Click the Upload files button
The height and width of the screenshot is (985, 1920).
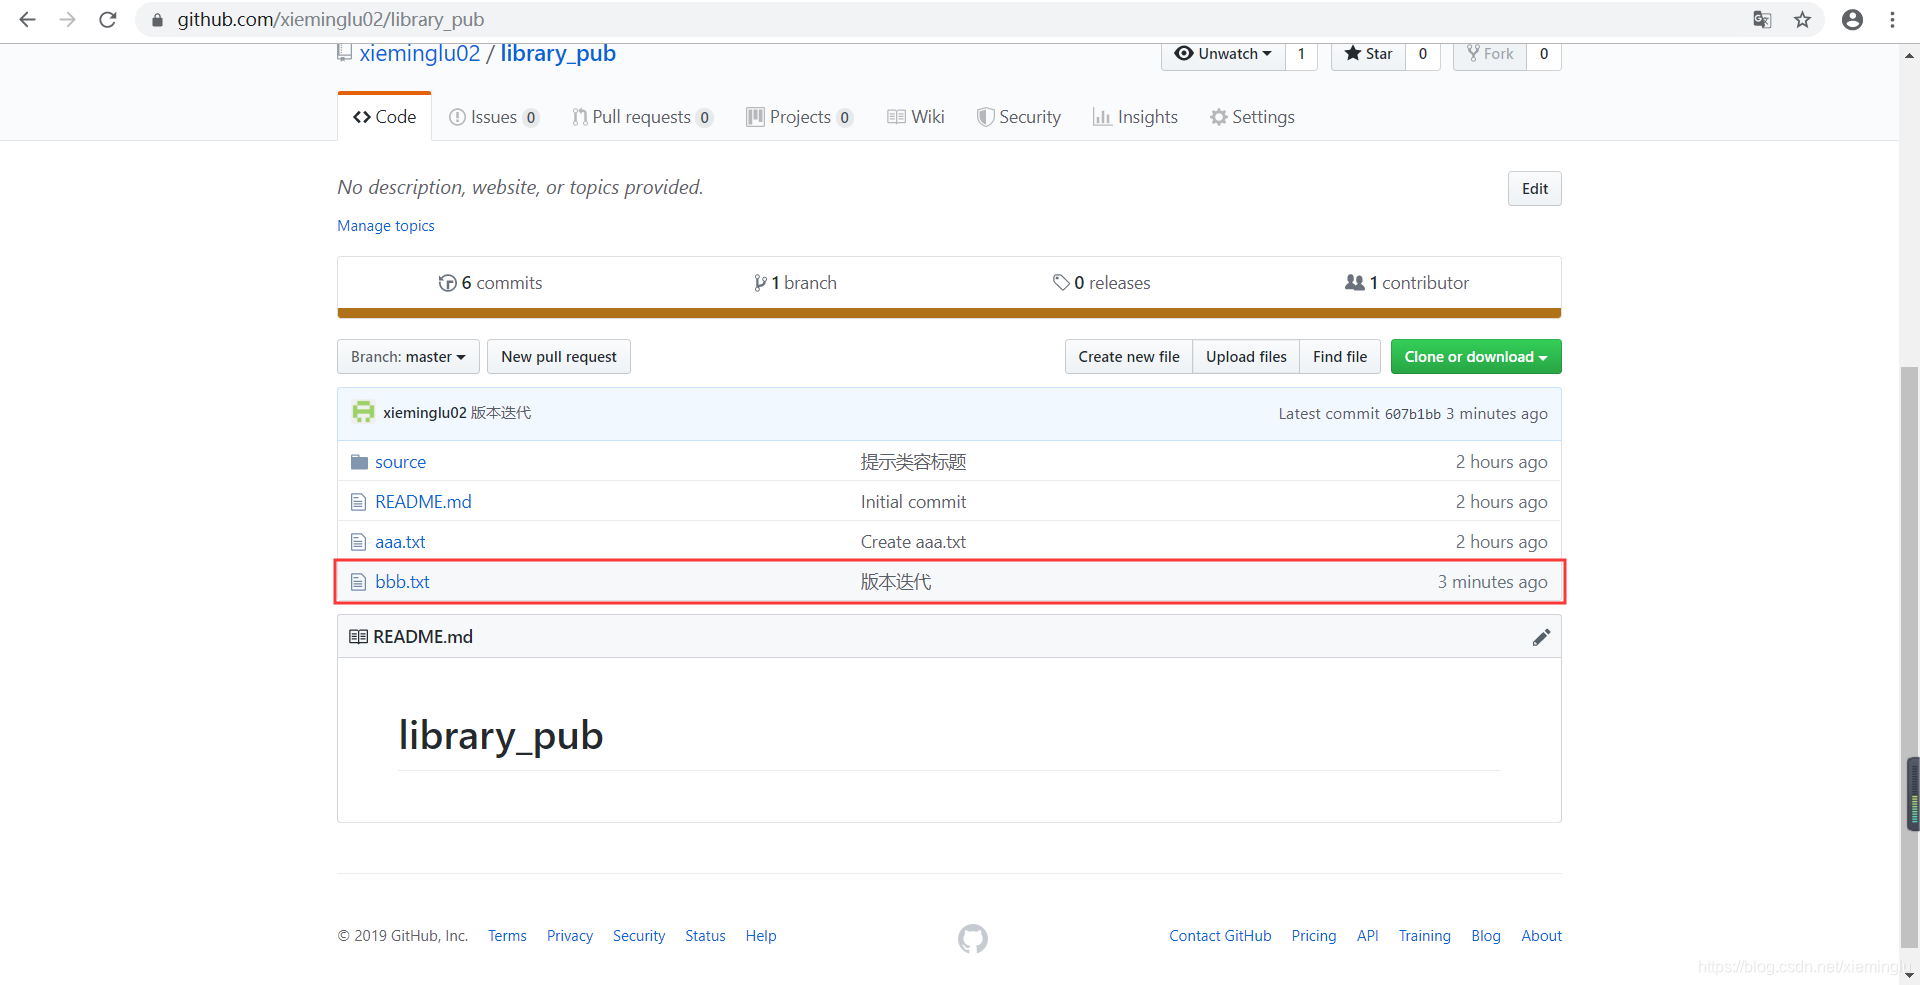[x=1246, y=357]
